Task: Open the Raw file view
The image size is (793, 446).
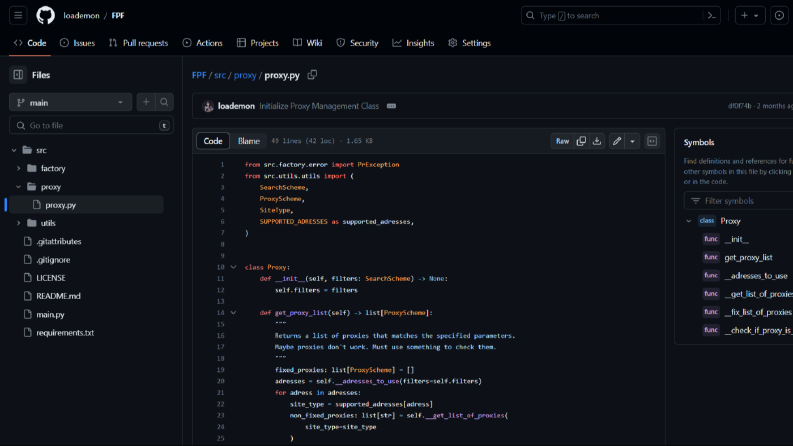Action: (562, 141)
